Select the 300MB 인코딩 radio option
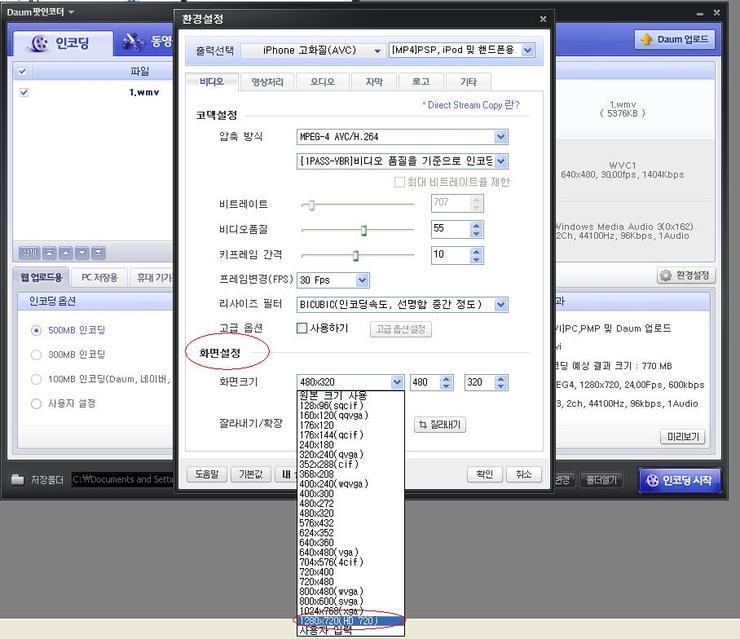Viewport: 740px width, 639px height. click(x=37, y=354)
